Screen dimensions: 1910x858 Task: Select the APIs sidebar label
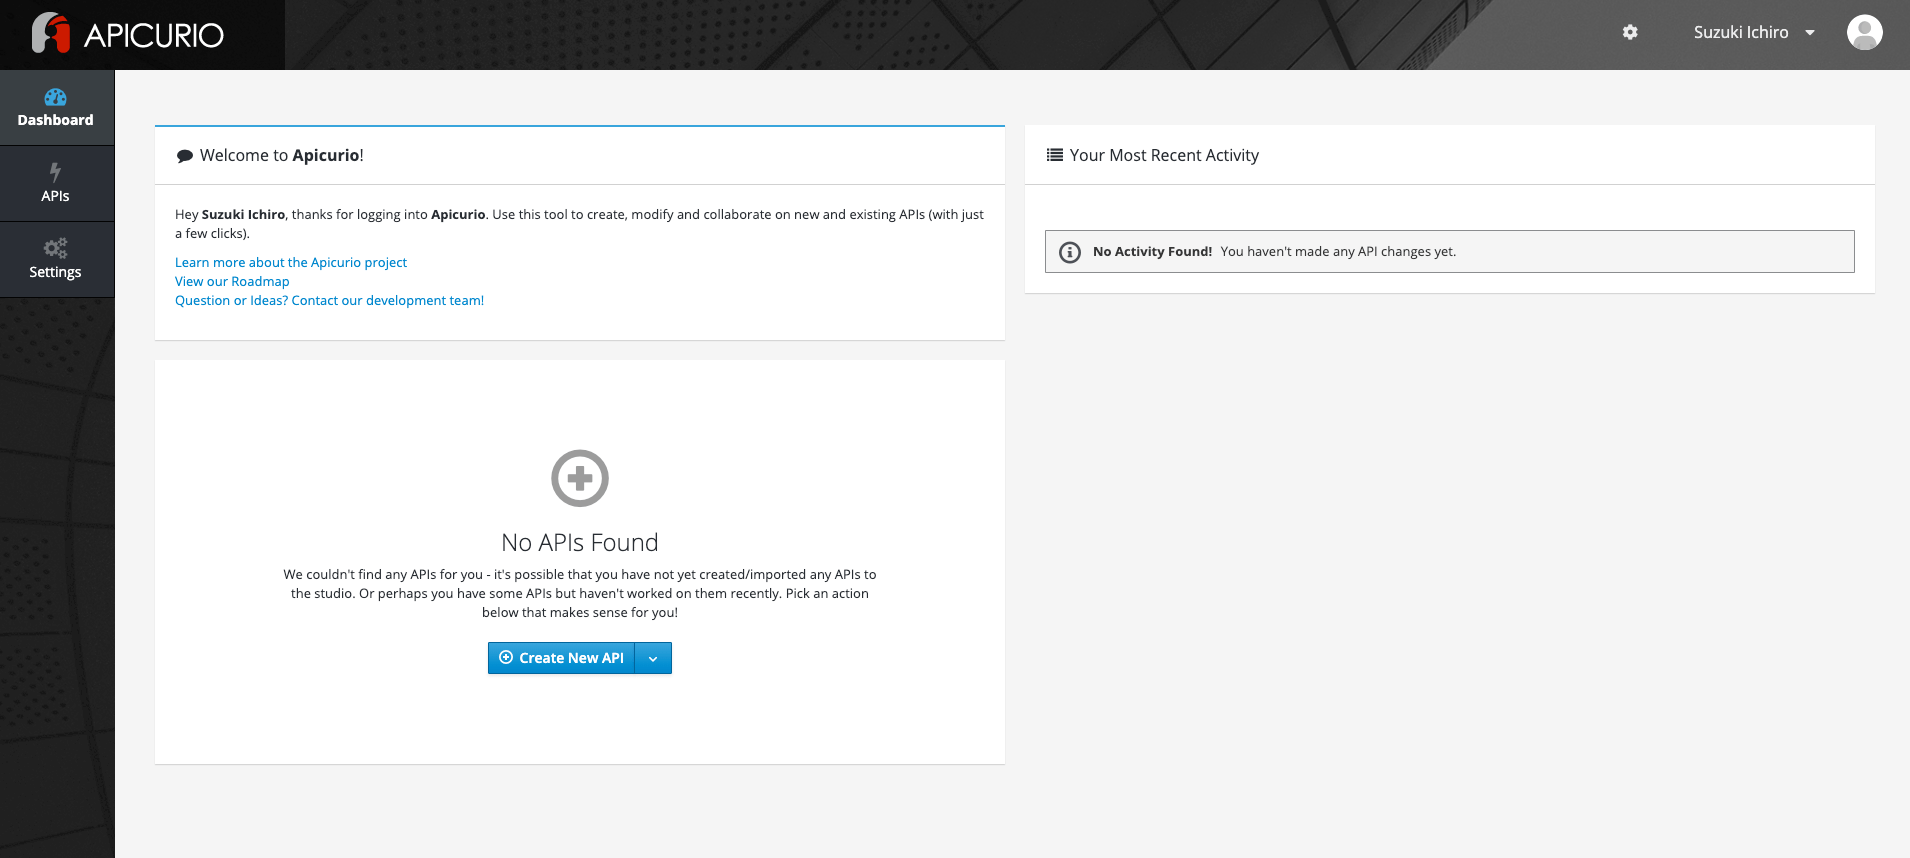[55, 196]
